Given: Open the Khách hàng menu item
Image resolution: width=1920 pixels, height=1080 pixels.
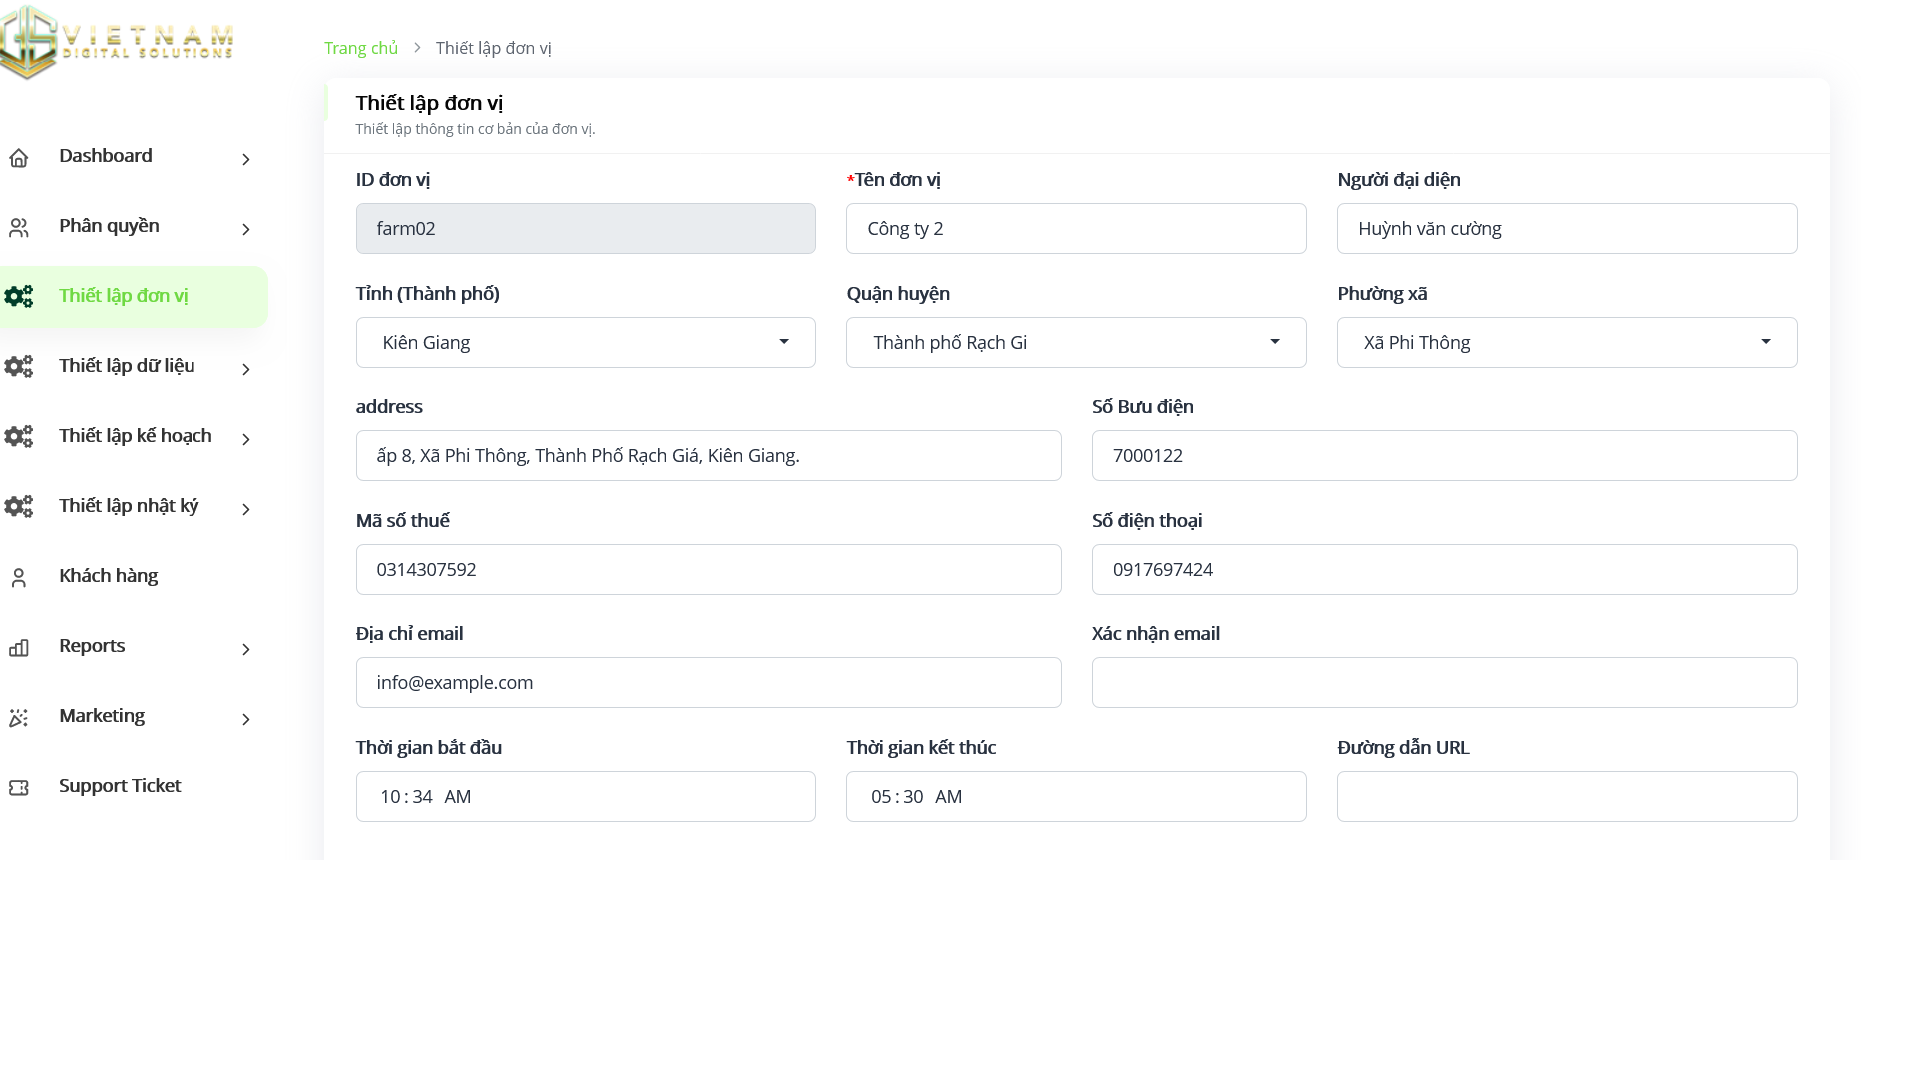Looking at the screenshot, I should [x=108, y=576].
